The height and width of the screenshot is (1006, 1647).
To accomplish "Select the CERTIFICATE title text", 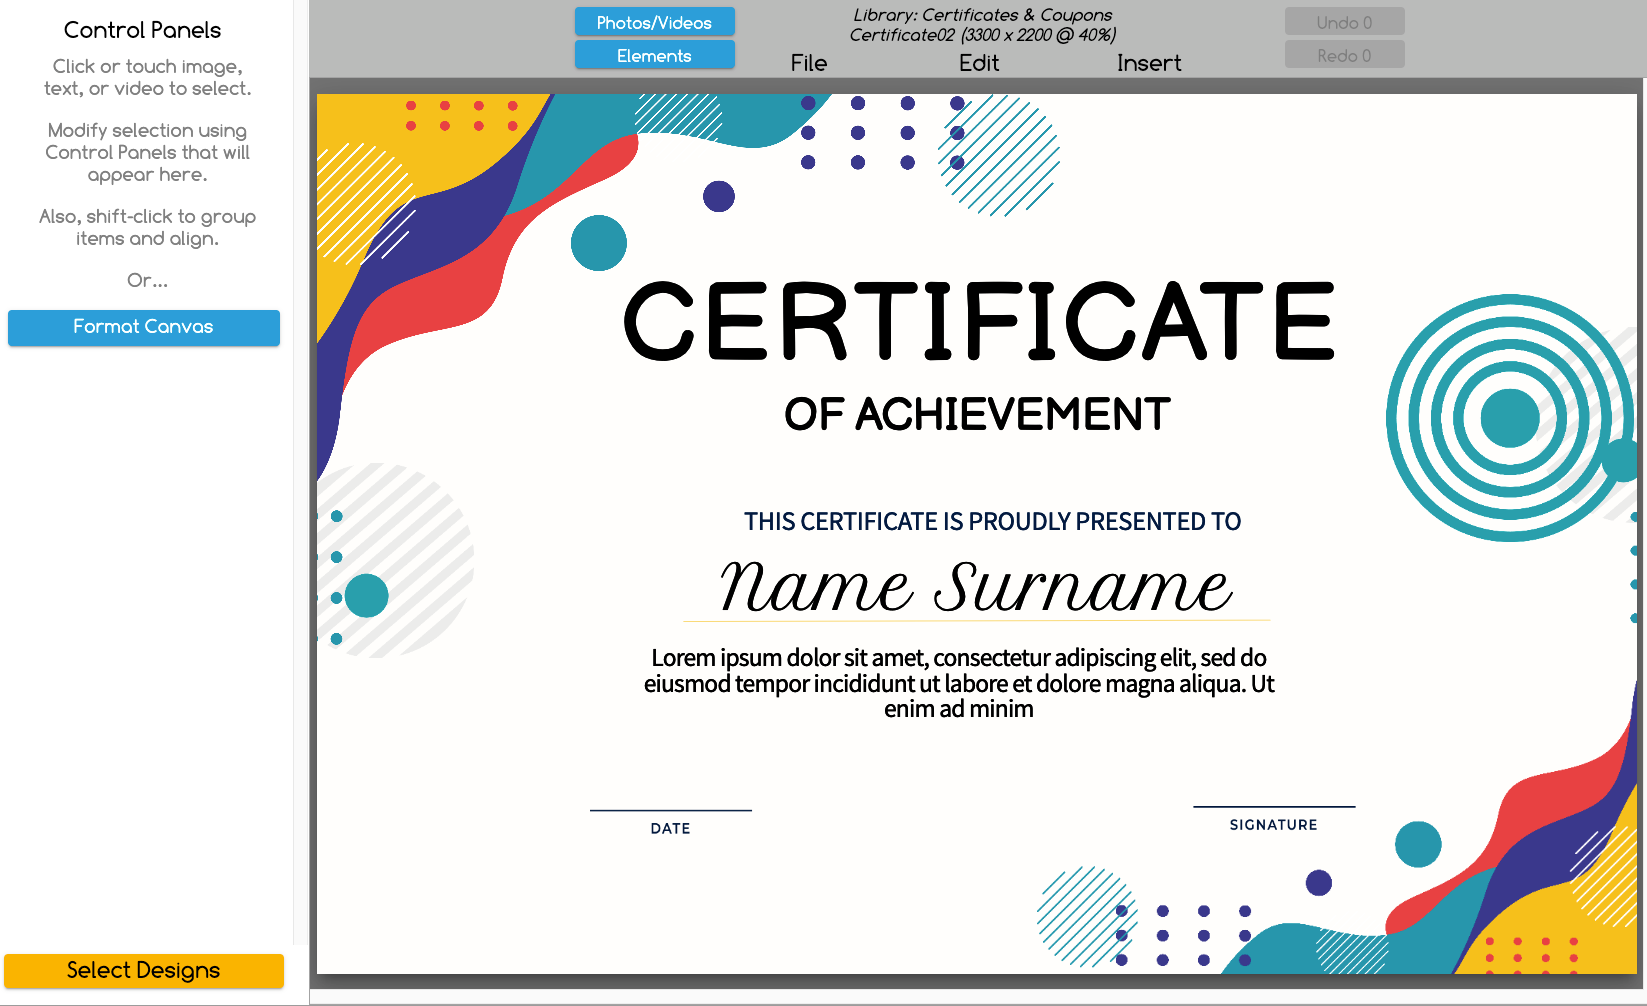I will [978, 322].
